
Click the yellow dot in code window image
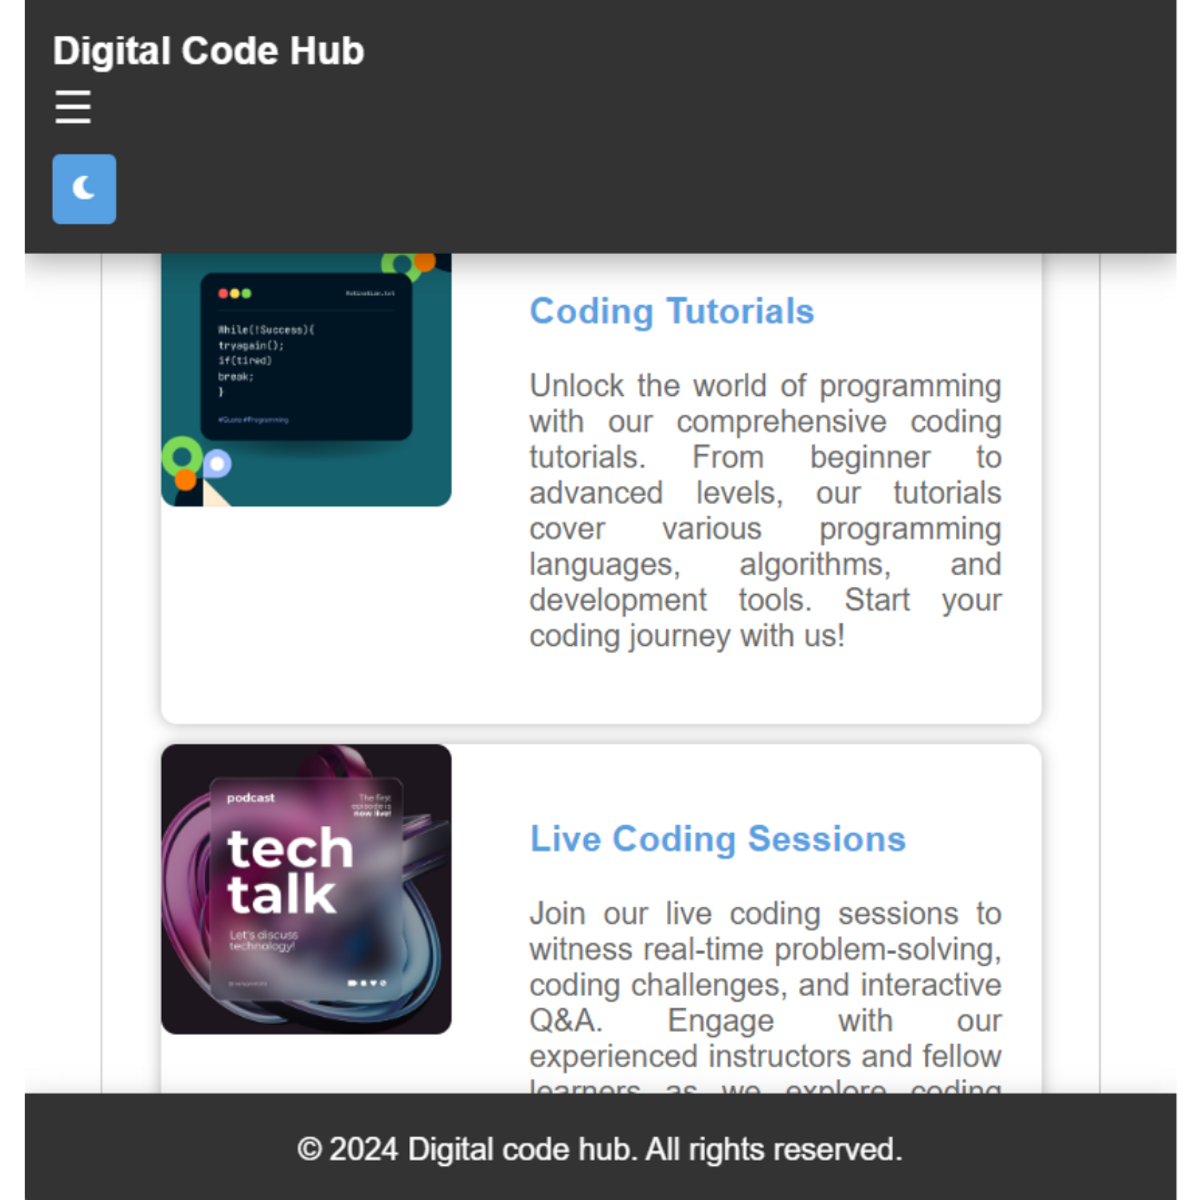(x=235, y=293)
